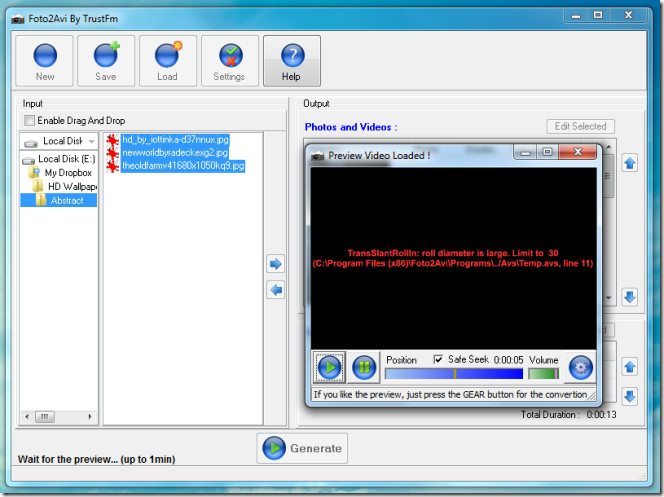This screenshot has height=497, width=664.
Task: Click the right arrow add-to-output icon
Action: tap(276, 264)
